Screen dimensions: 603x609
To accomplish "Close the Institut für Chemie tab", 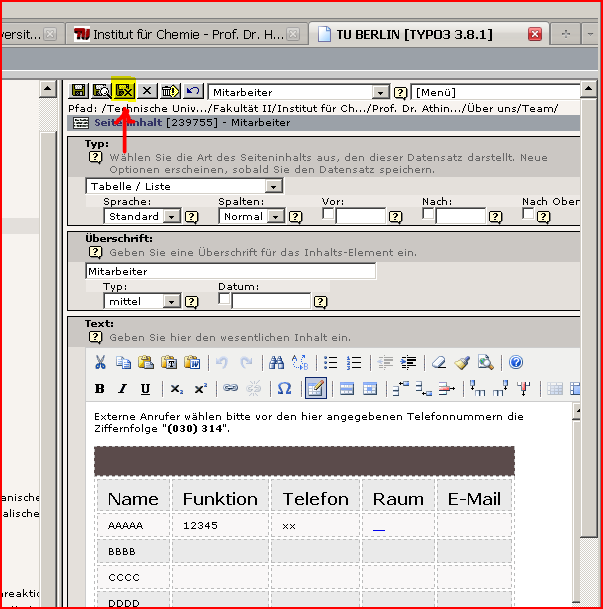I will 293,35.
